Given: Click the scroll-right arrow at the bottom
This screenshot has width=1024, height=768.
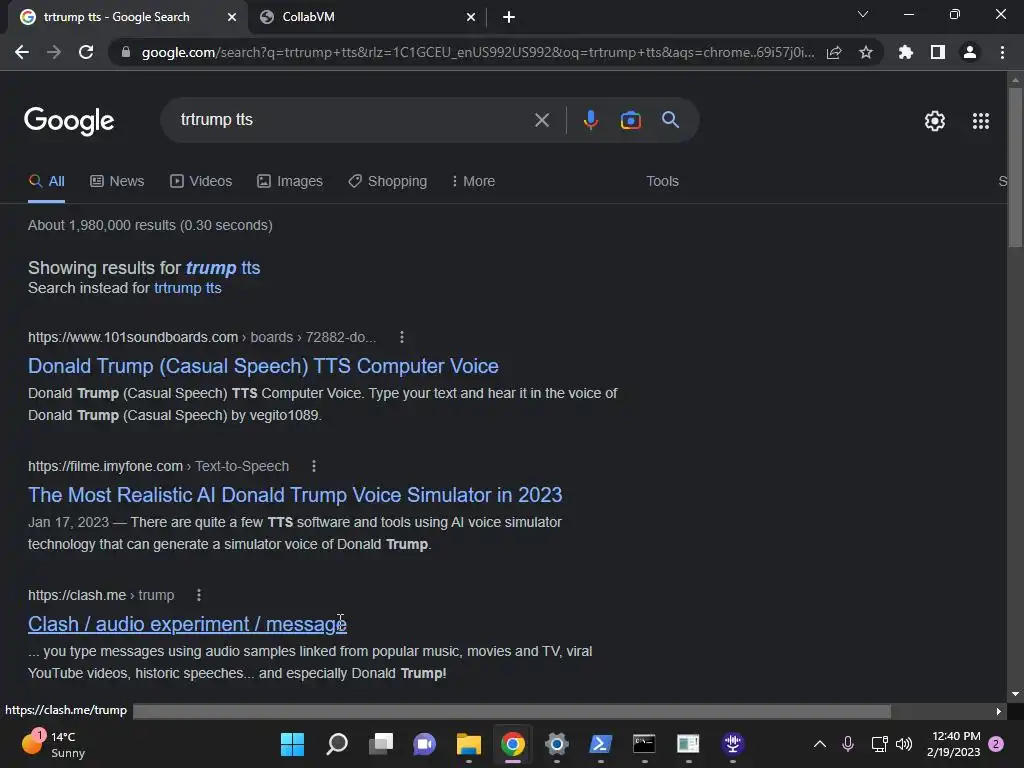Looking at the screenshot, I should [999, 711].
